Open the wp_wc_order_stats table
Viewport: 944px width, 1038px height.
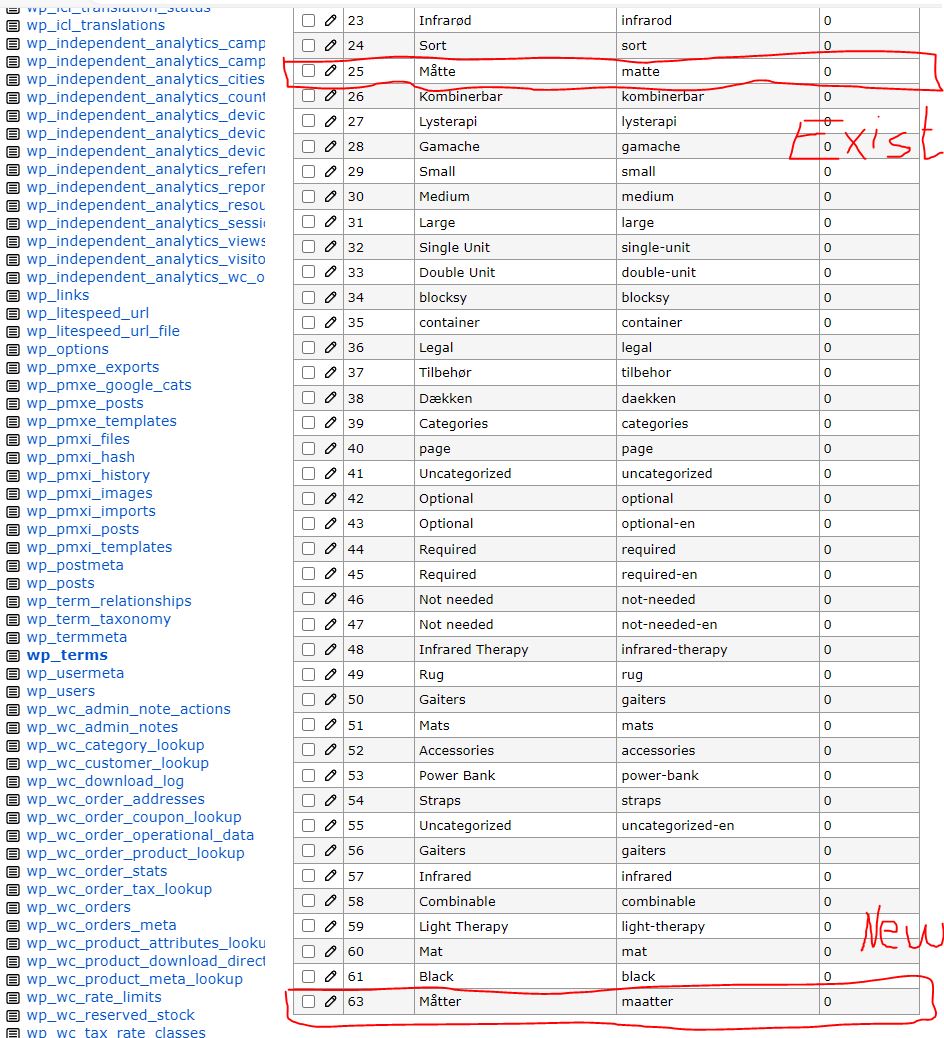point(97,871)
